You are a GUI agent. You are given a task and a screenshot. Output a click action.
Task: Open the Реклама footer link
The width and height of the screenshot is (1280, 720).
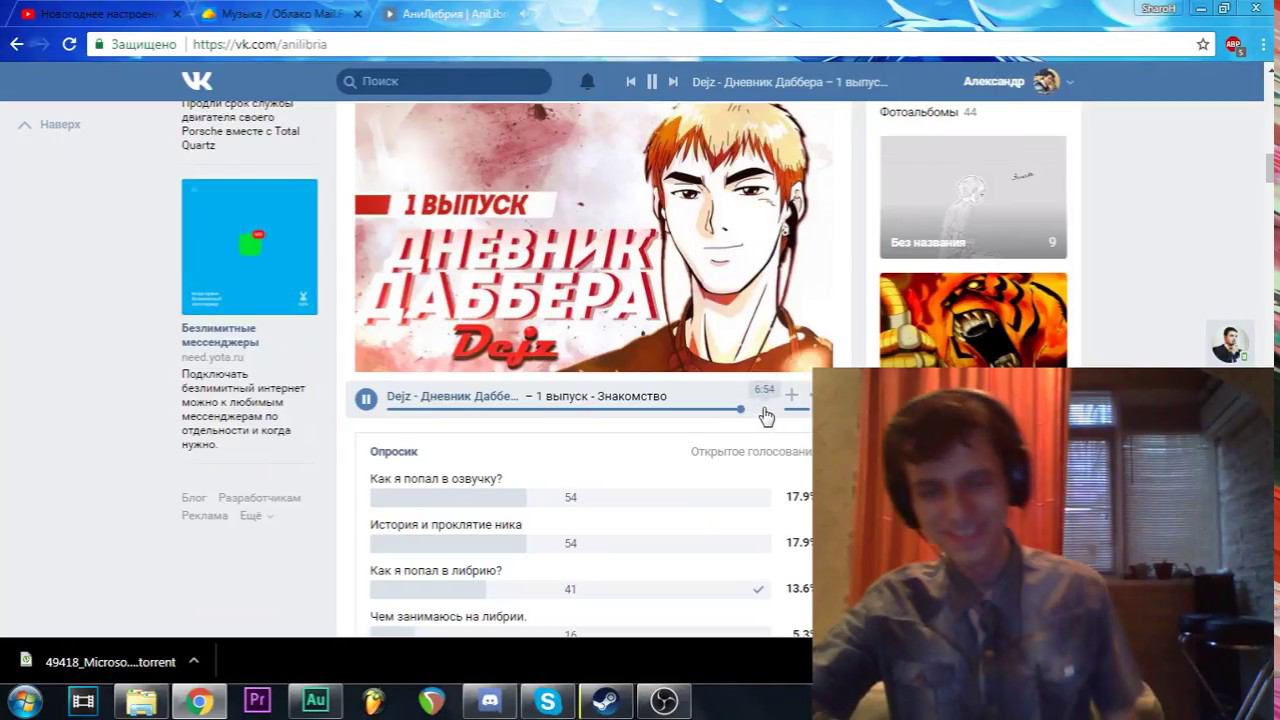coord(205,516)
